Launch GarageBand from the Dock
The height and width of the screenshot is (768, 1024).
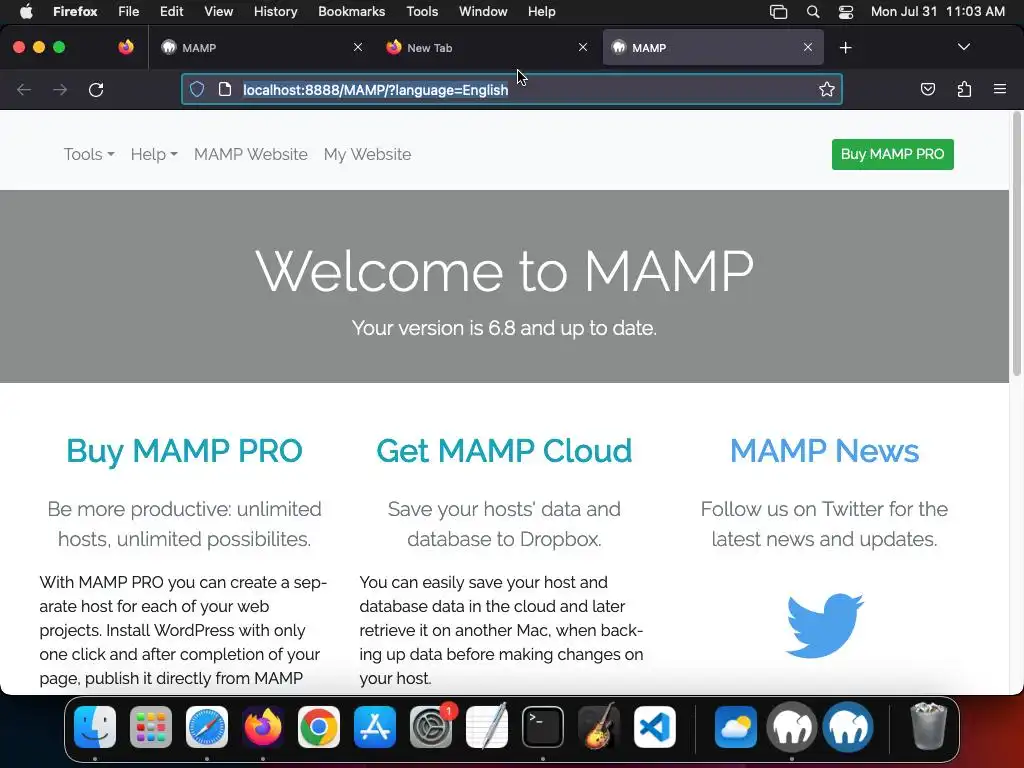click(x=599, y=727)
